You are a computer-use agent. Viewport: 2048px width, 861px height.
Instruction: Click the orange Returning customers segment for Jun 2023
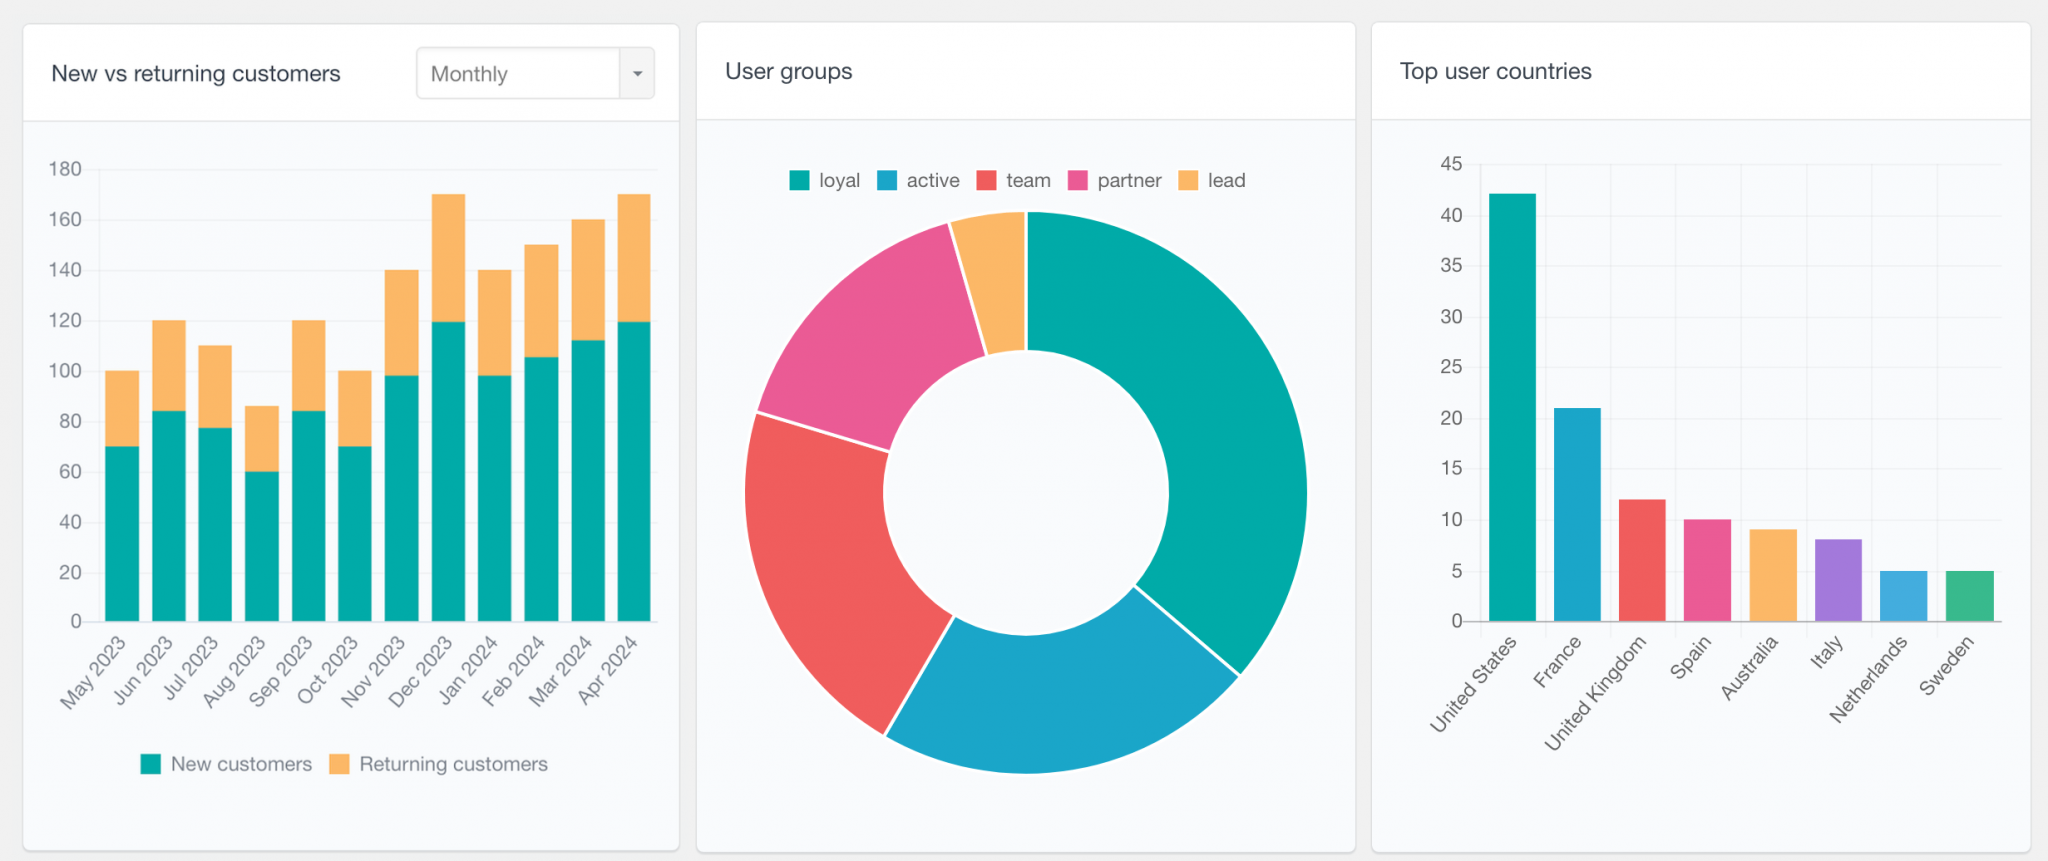(x=169, y=365)
